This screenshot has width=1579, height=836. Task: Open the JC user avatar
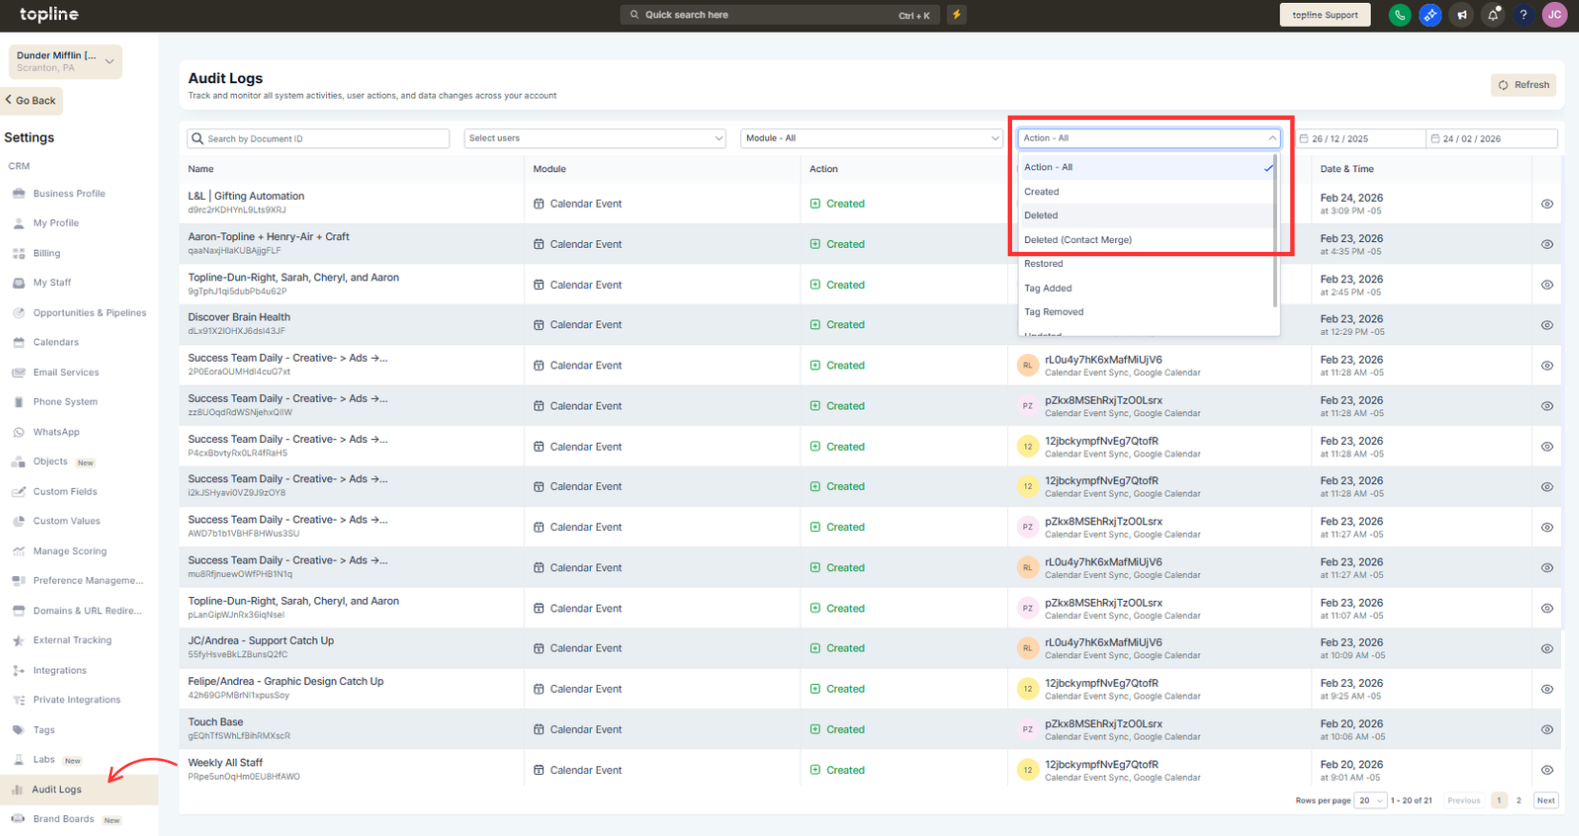point(1554,15)
